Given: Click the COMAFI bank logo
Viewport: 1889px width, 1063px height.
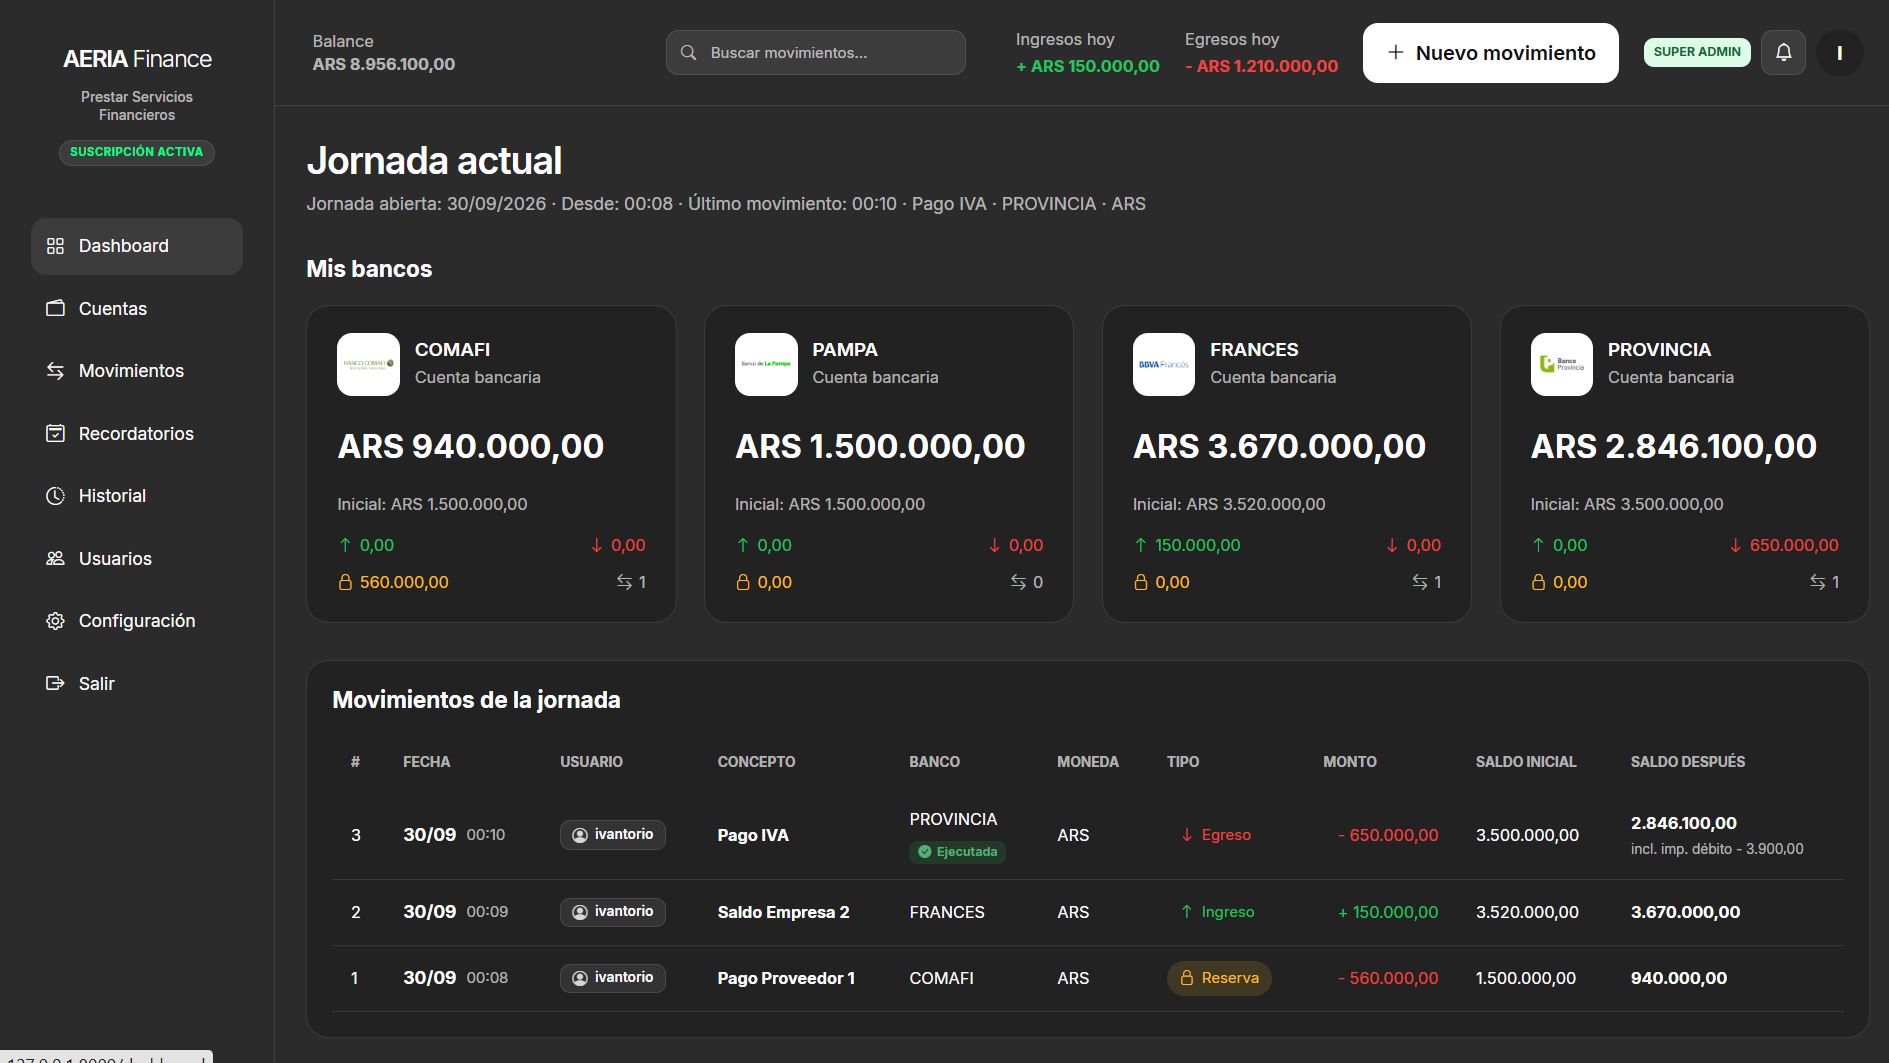Looking at the screenshot, I should click(368, 364).
